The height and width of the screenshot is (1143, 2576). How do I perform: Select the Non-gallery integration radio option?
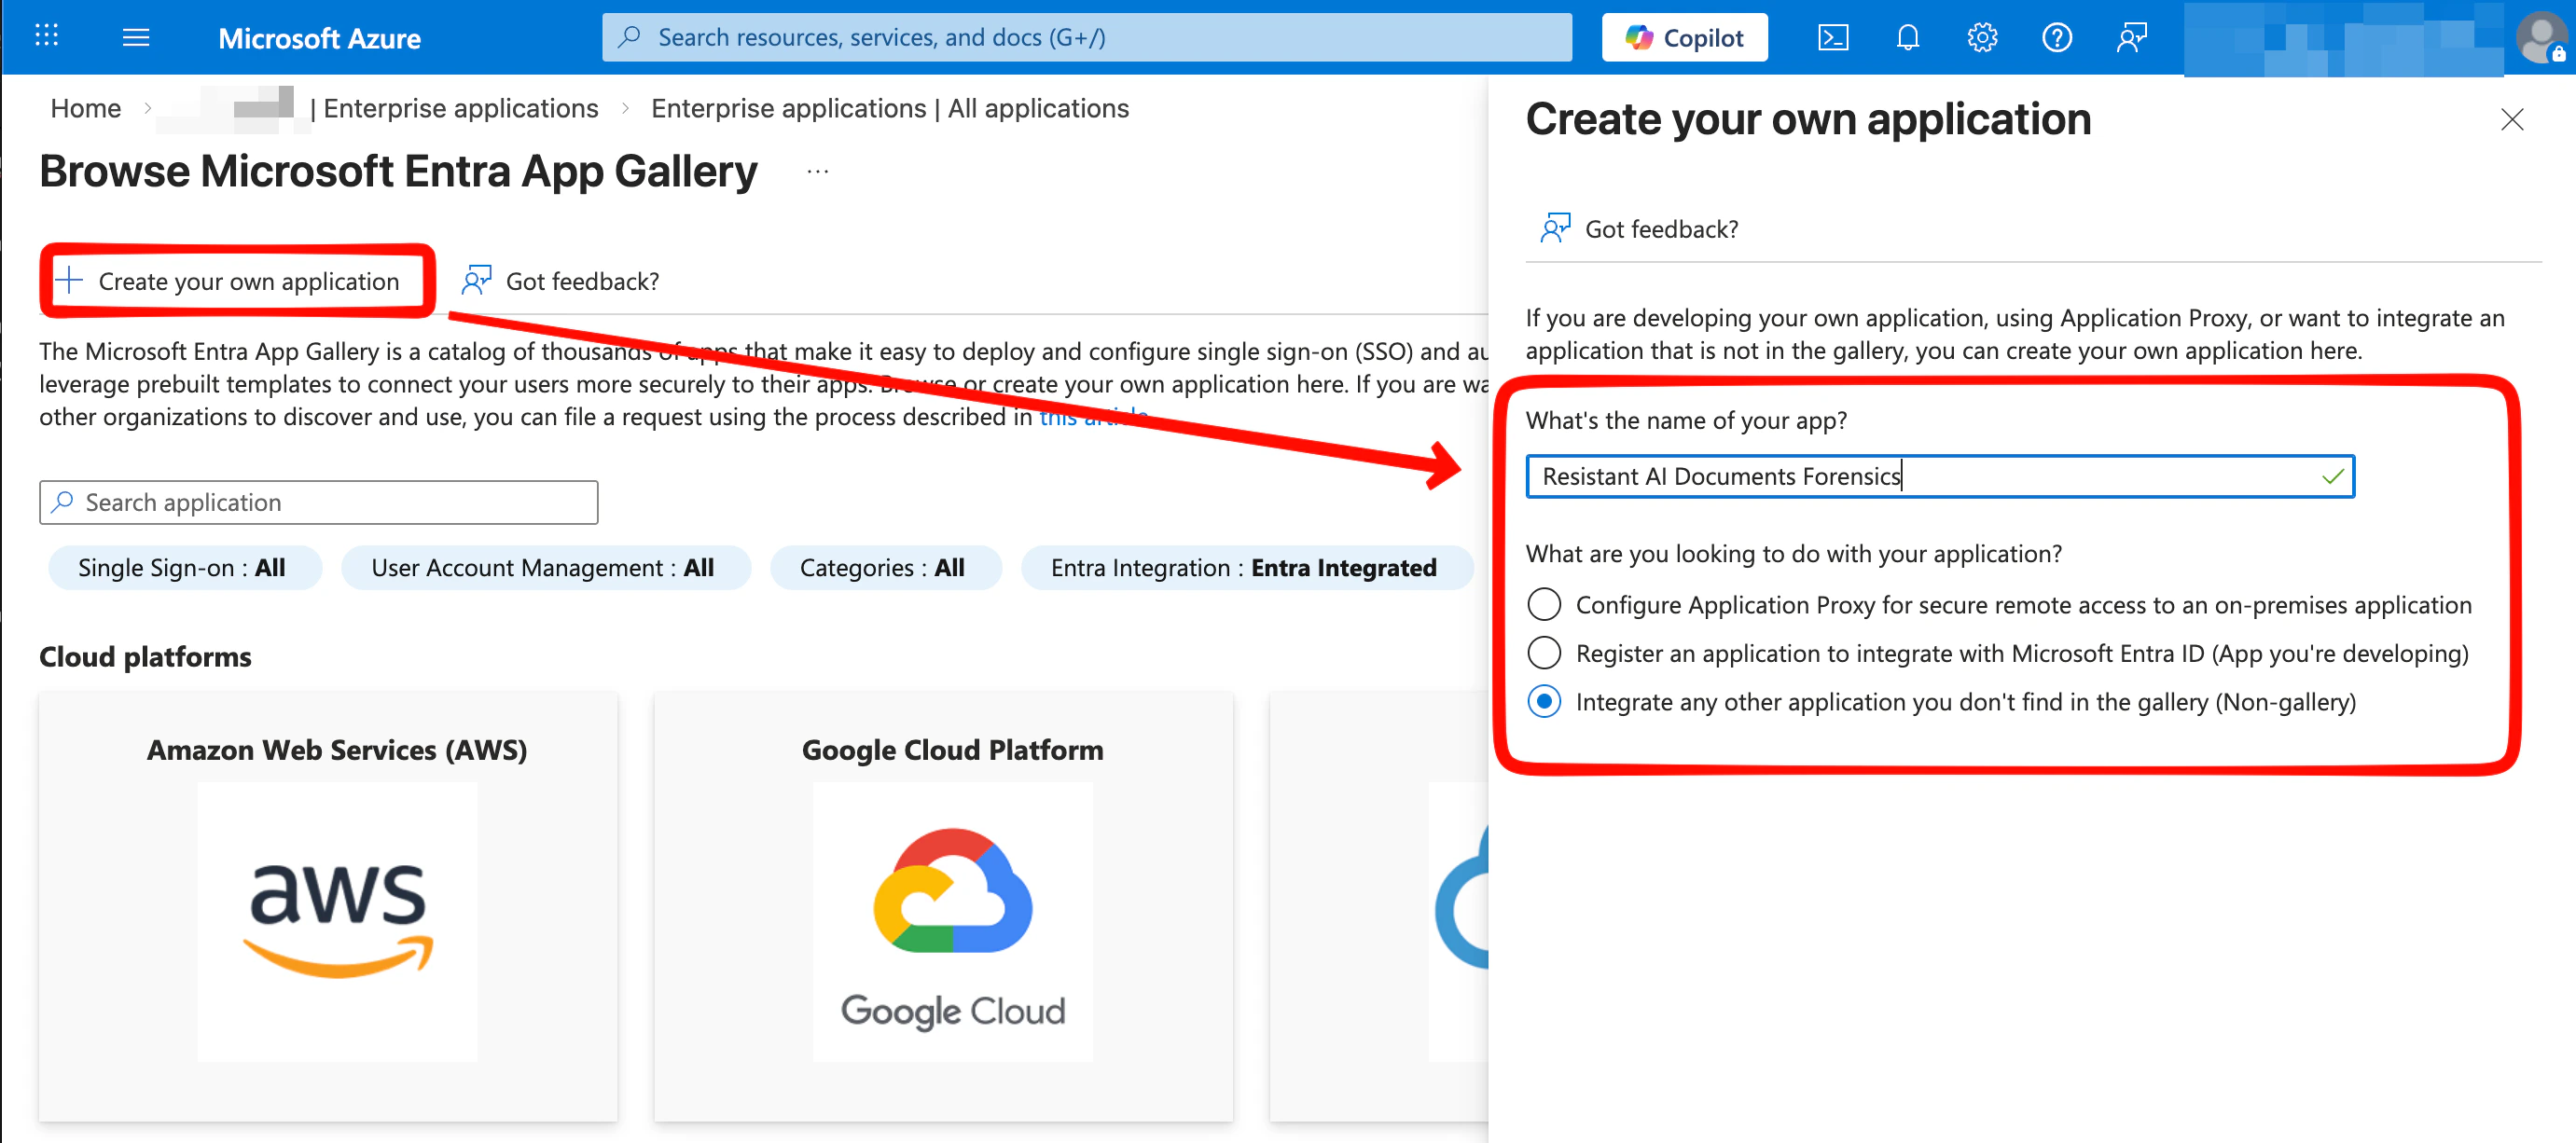(1544, 701)
